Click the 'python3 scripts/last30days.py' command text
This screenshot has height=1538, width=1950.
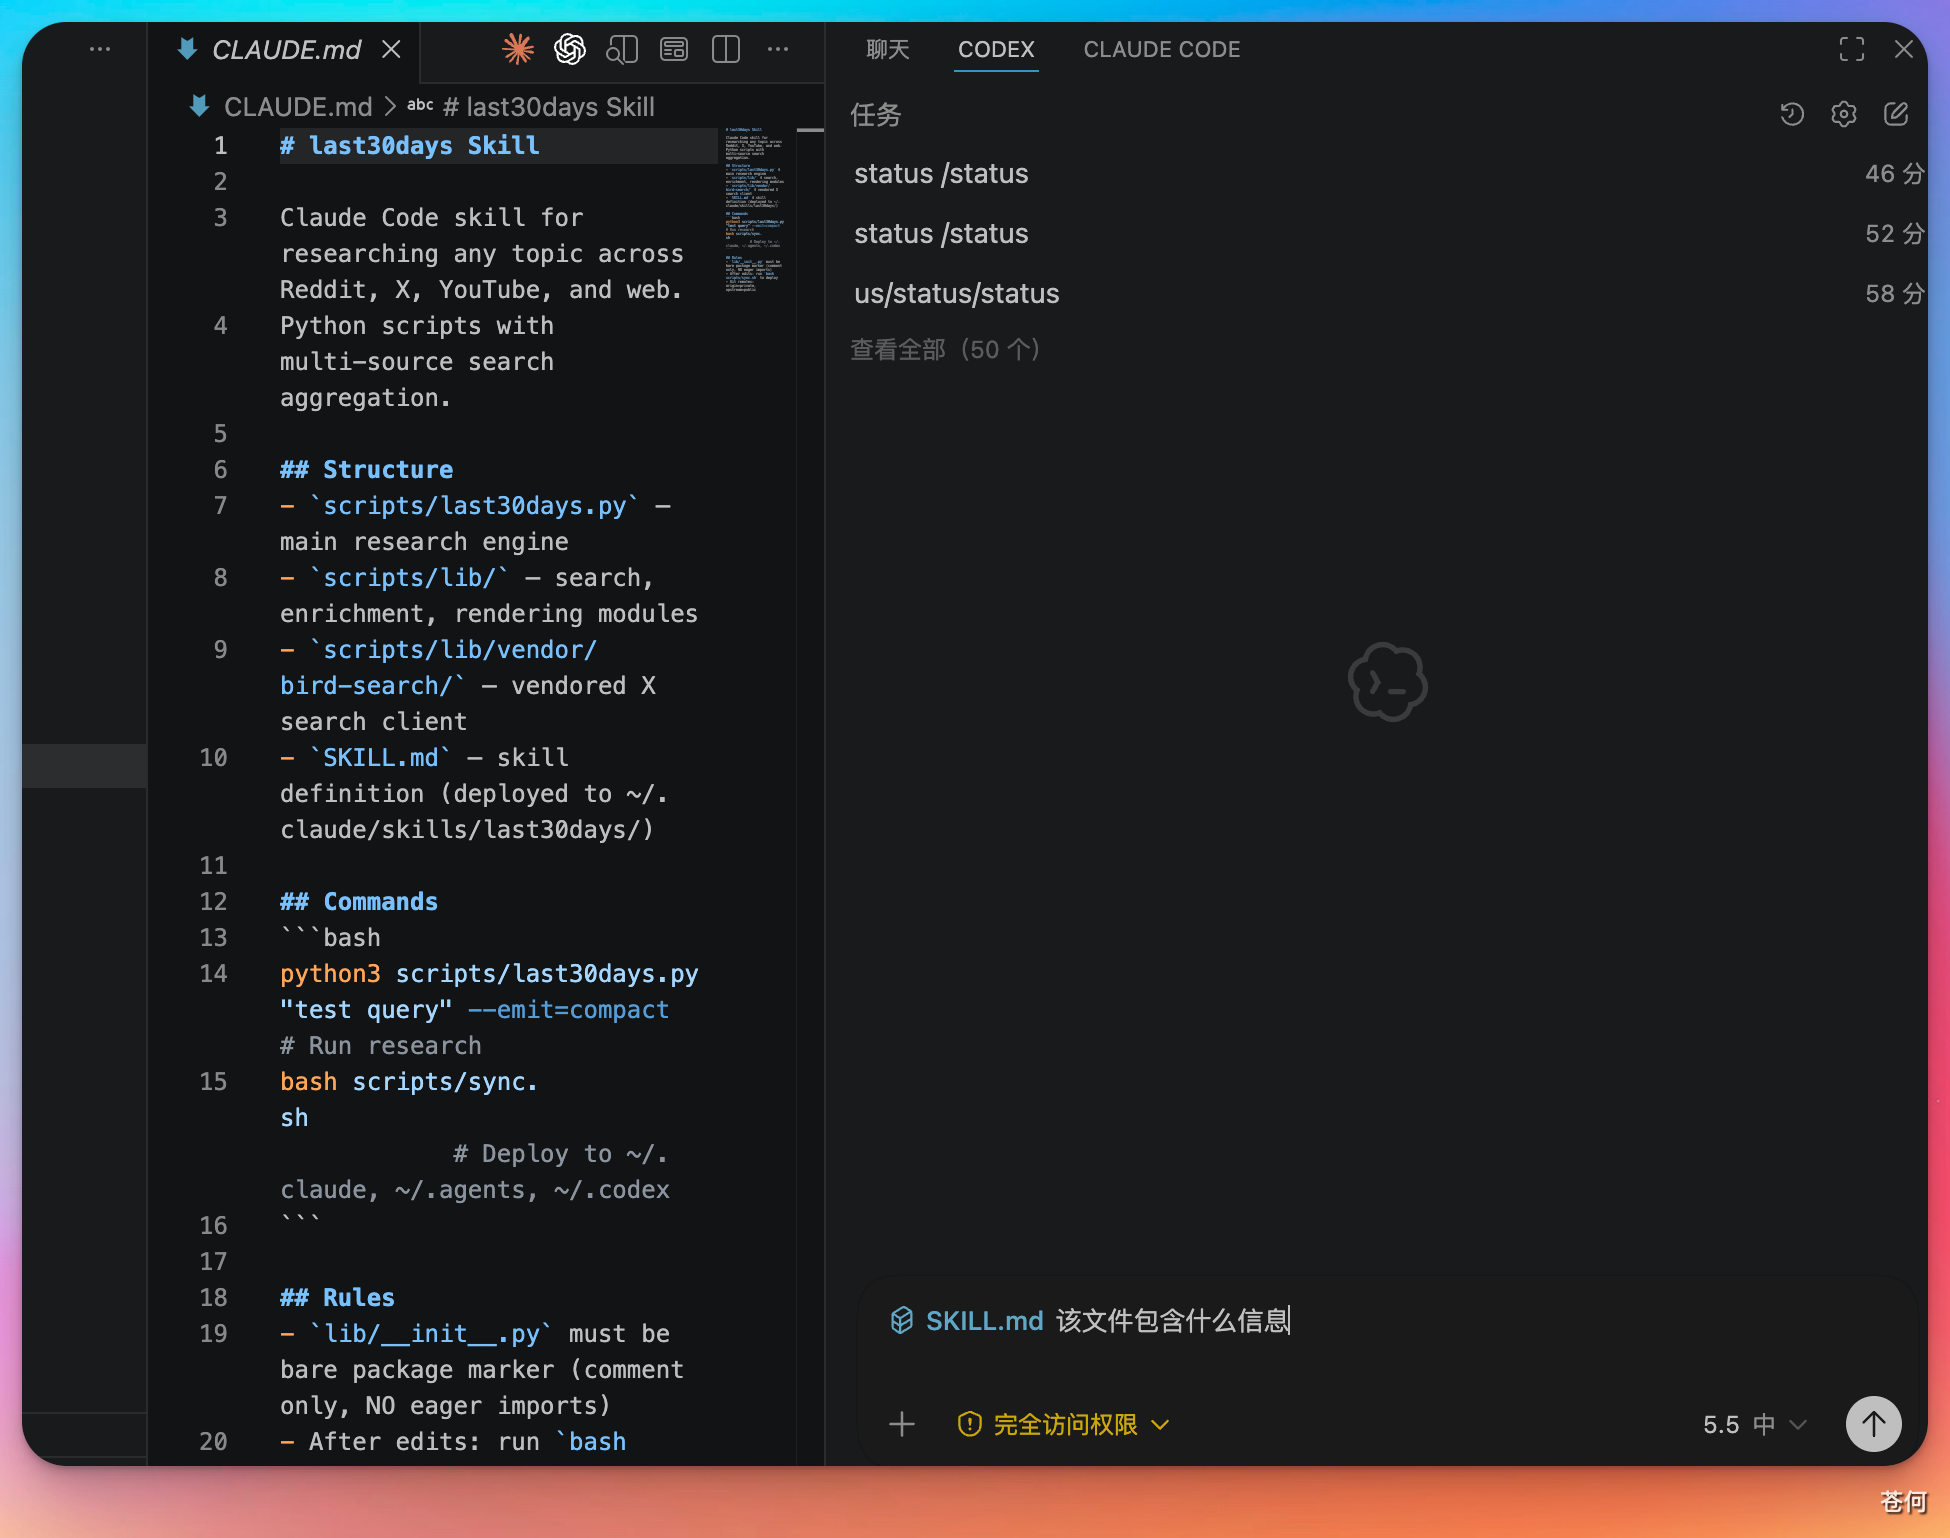click(489, 974)
